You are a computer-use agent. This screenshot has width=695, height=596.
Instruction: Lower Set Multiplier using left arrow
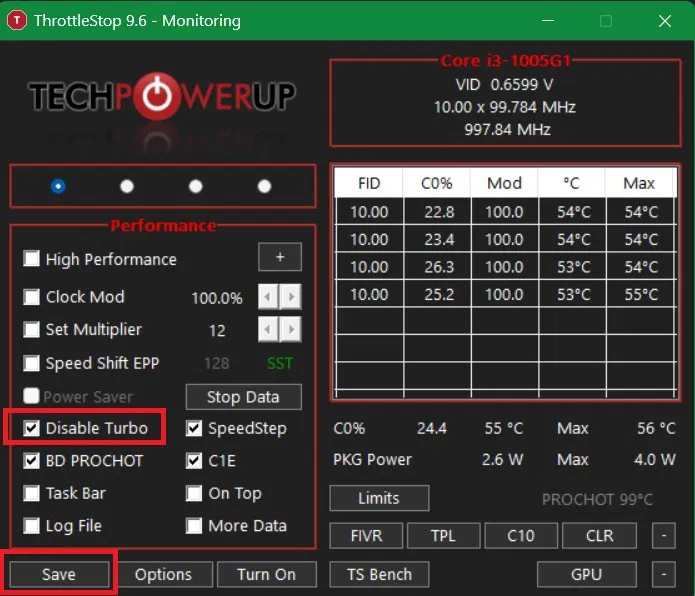[268, 329]
